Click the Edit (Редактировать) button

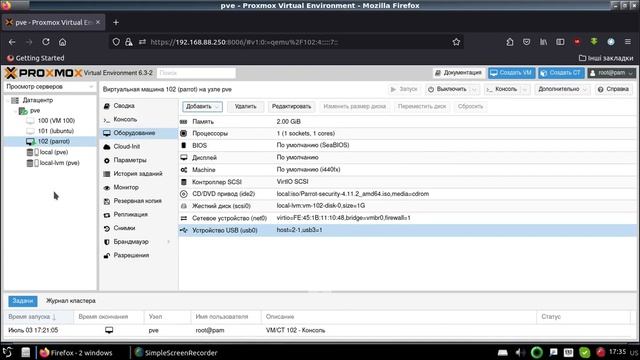(291, 107)
